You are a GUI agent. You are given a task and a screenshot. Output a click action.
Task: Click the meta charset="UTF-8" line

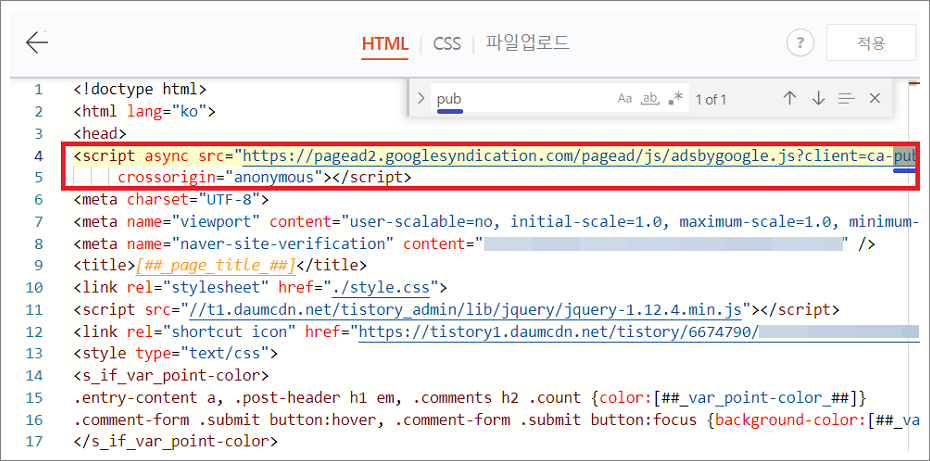[171, 200]
